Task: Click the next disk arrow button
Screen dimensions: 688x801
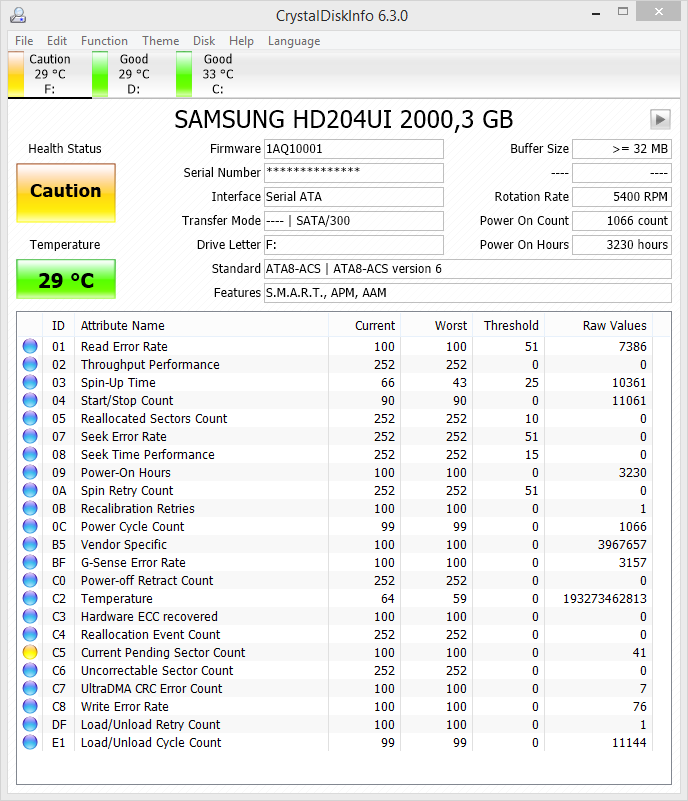Action: pos(660,120)
